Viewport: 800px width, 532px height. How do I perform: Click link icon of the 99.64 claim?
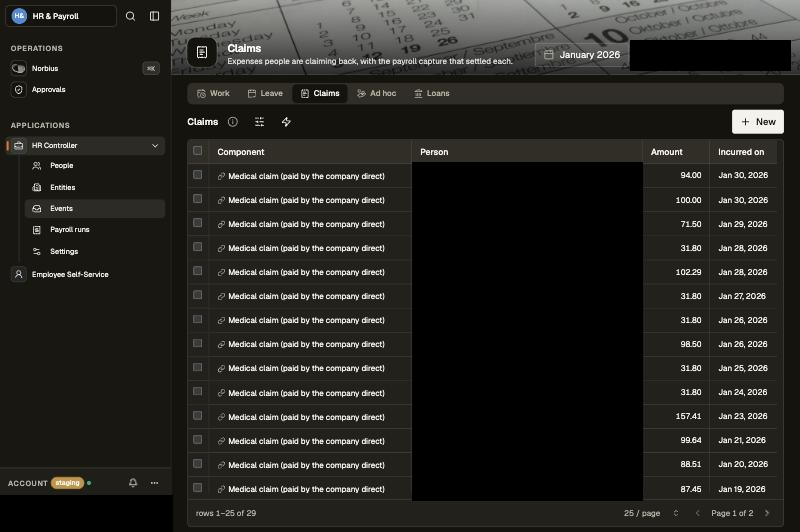click(221, 441)
